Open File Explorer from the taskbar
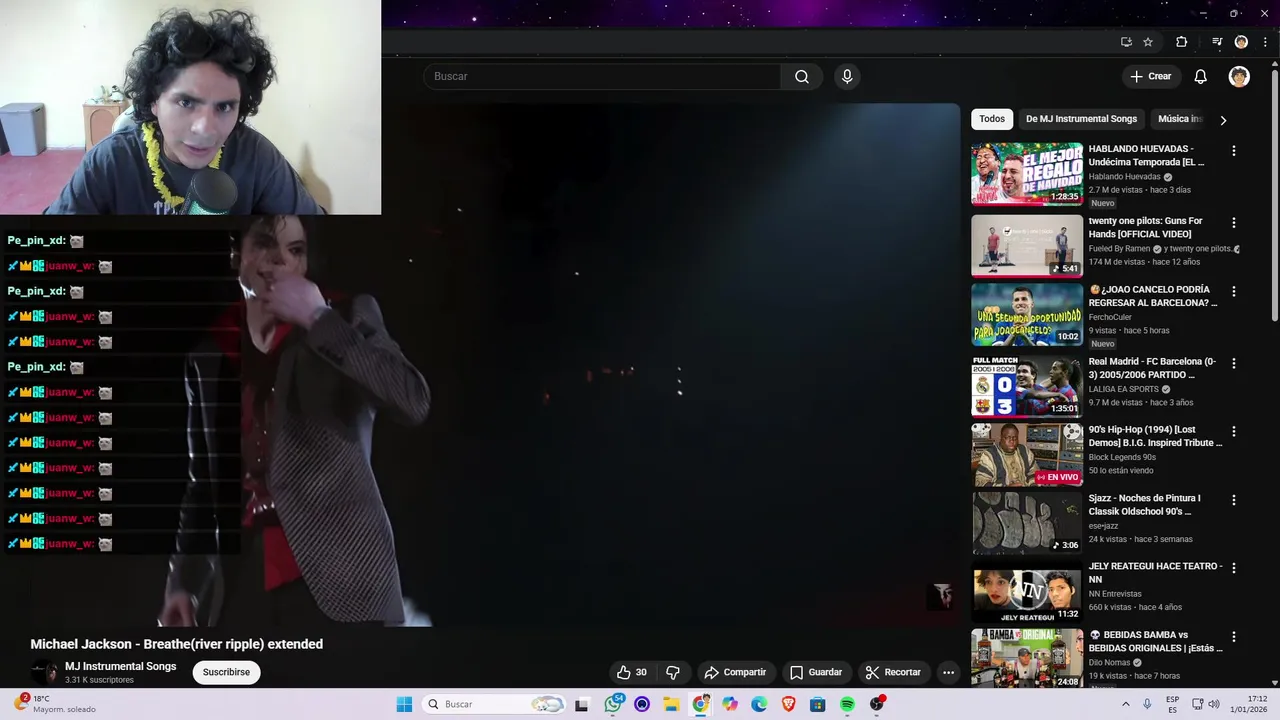Screen dimensions: 1280x720 (671, 704)
